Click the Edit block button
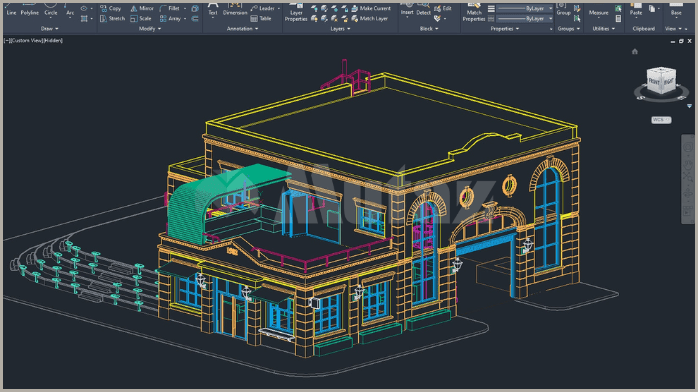 pos(443,8)
